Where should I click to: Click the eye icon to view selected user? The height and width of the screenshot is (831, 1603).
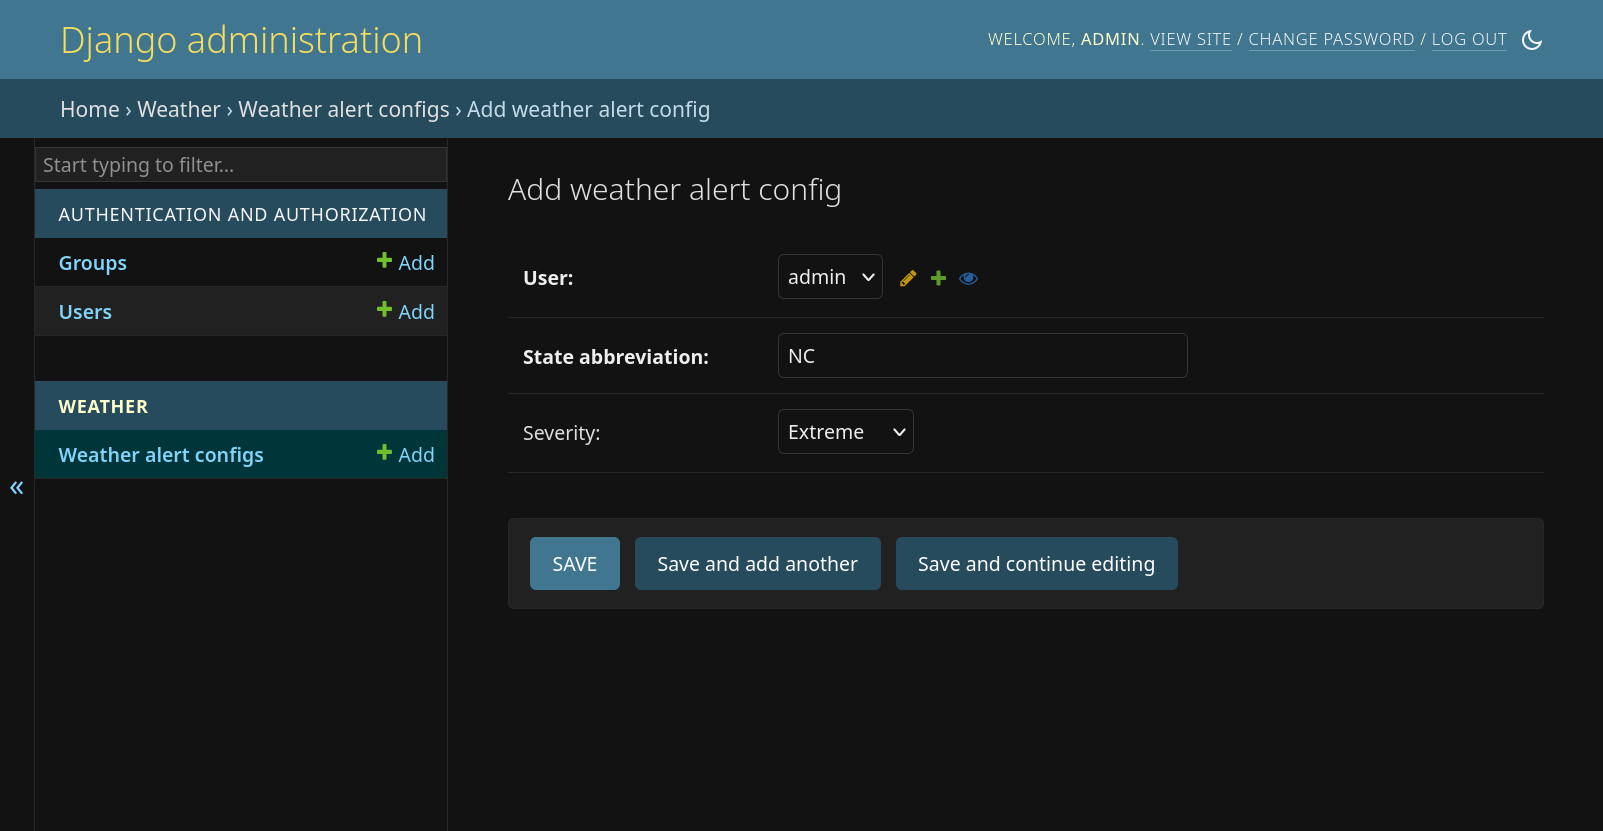pyautogui.click(x=968, y=279)
